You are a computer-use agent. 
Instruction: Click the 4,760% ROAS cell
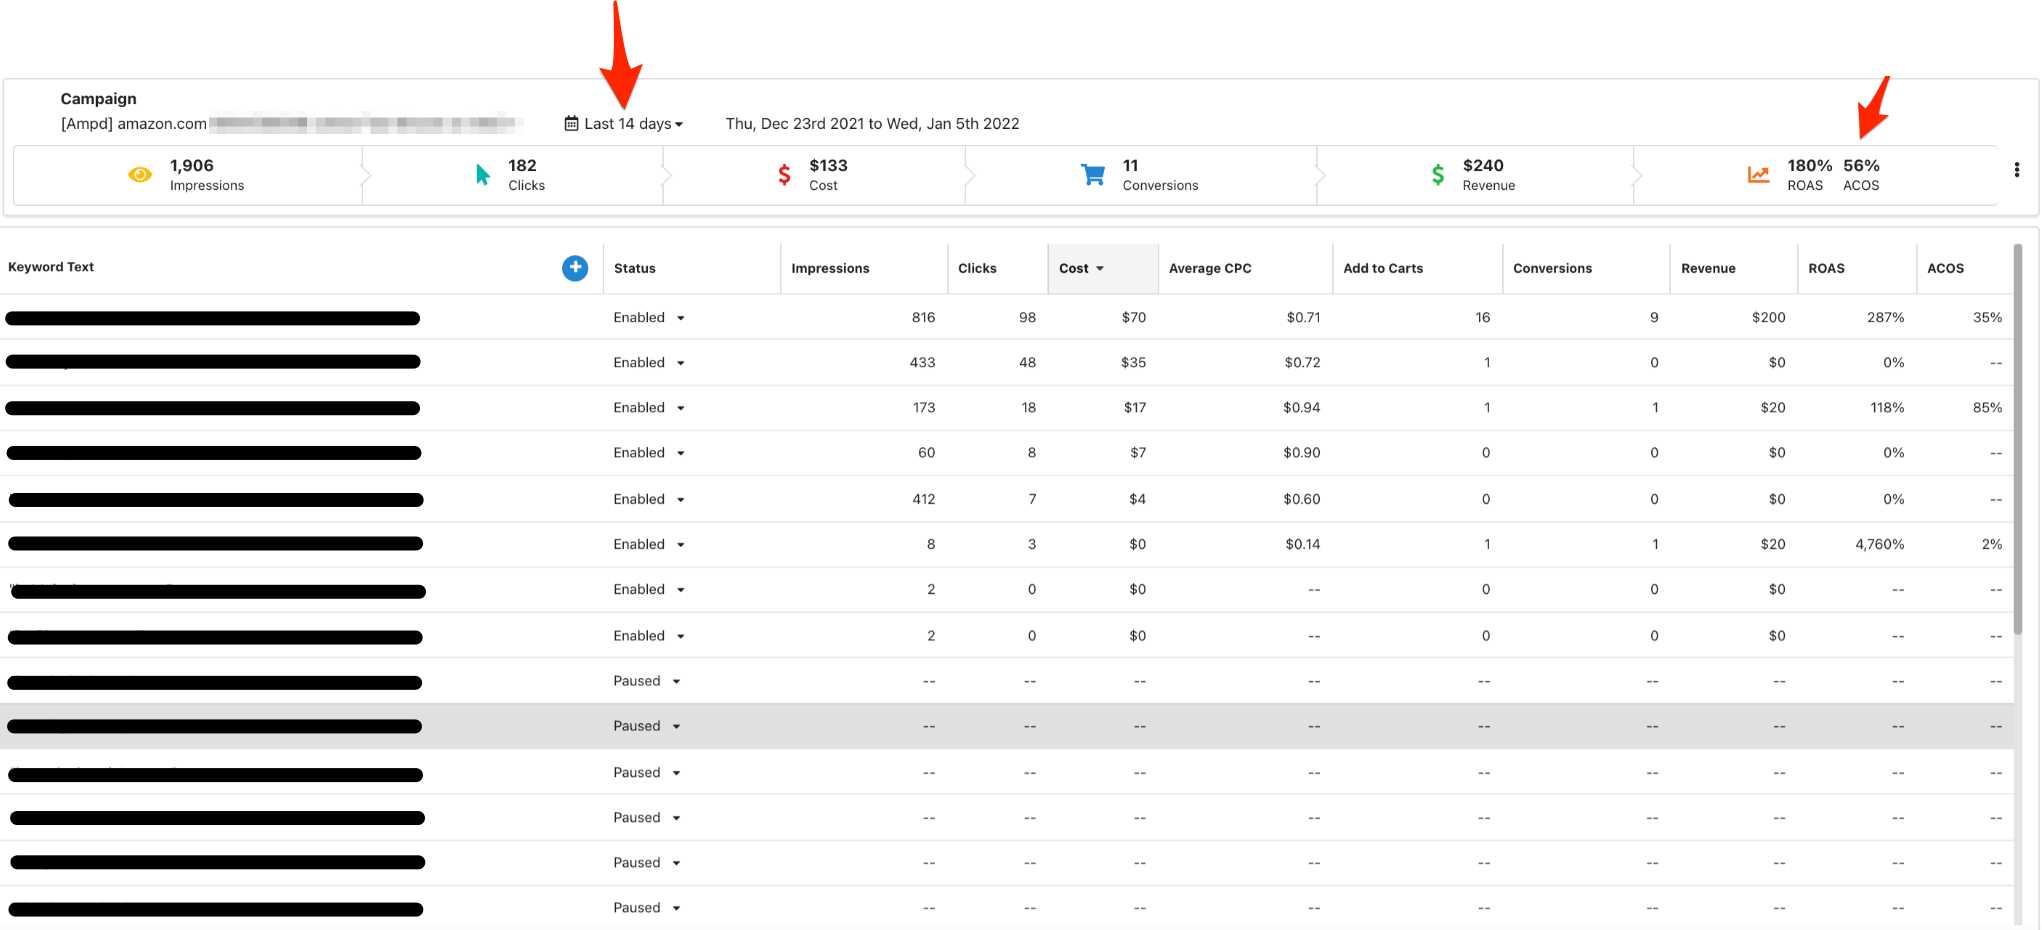coord(1879,545)
